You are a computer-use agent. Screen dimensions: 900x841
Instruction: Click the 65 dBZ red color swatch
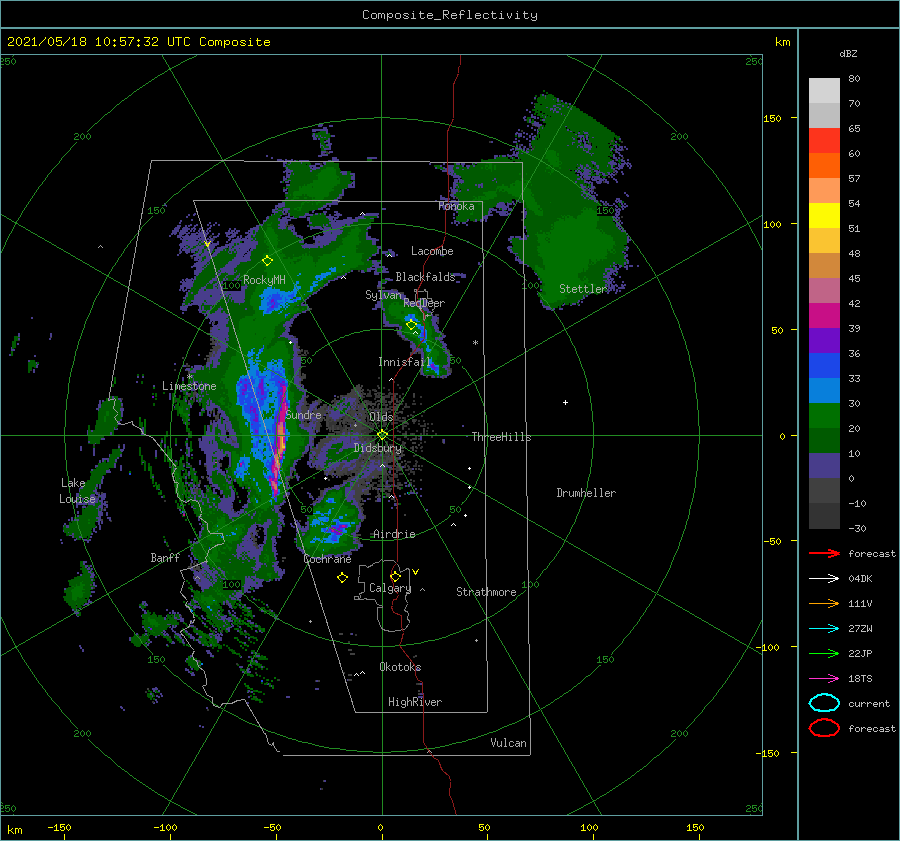(x=824, y=140)
